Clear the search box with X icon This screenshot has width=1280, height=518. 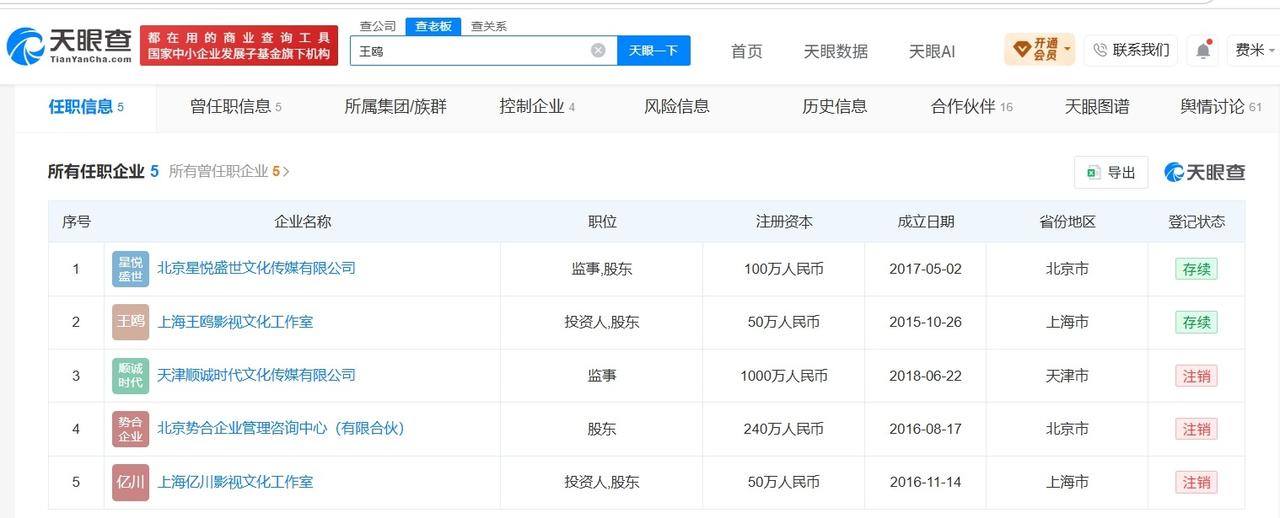point(598,50)
